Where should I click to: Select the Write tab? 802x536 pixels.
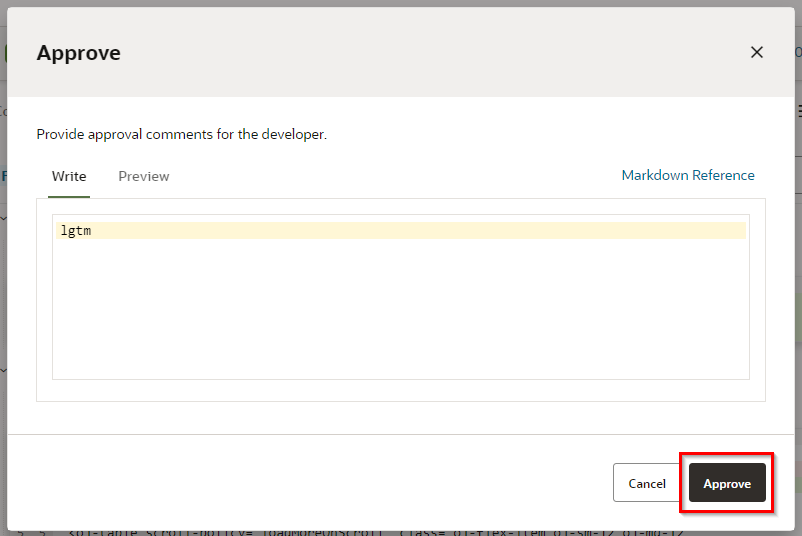point(69,176)
